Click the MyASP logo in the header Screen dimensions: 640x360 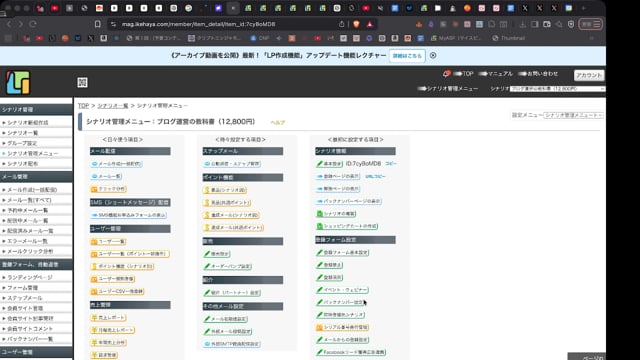pyautogui.click(x=18, y=82)
